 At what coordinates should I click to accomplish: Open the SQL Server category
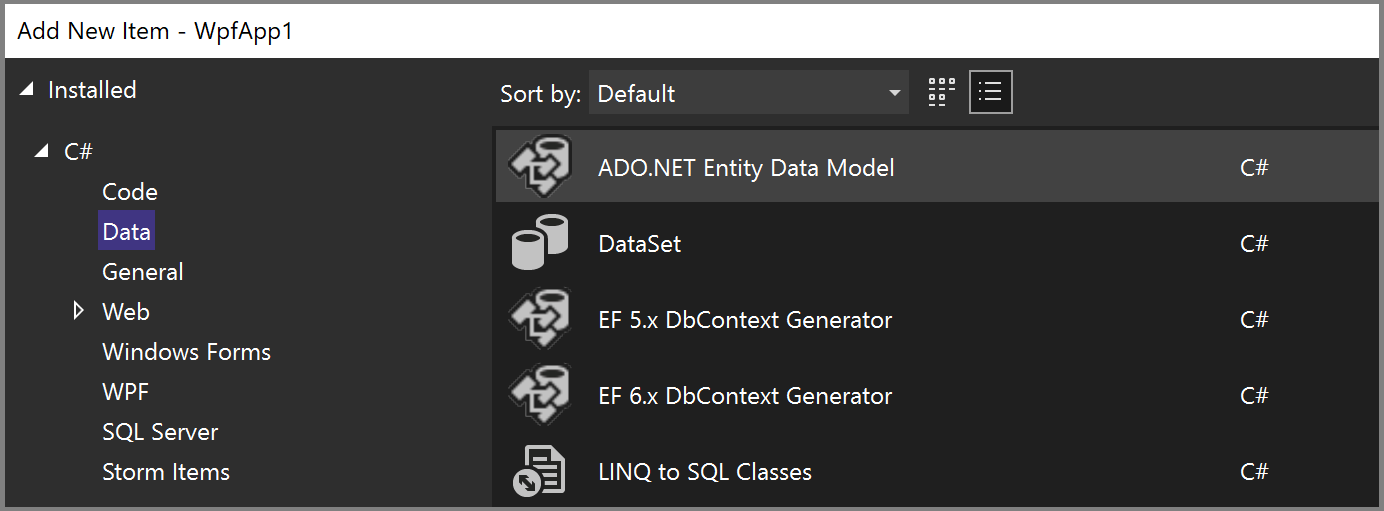(160, 431)
